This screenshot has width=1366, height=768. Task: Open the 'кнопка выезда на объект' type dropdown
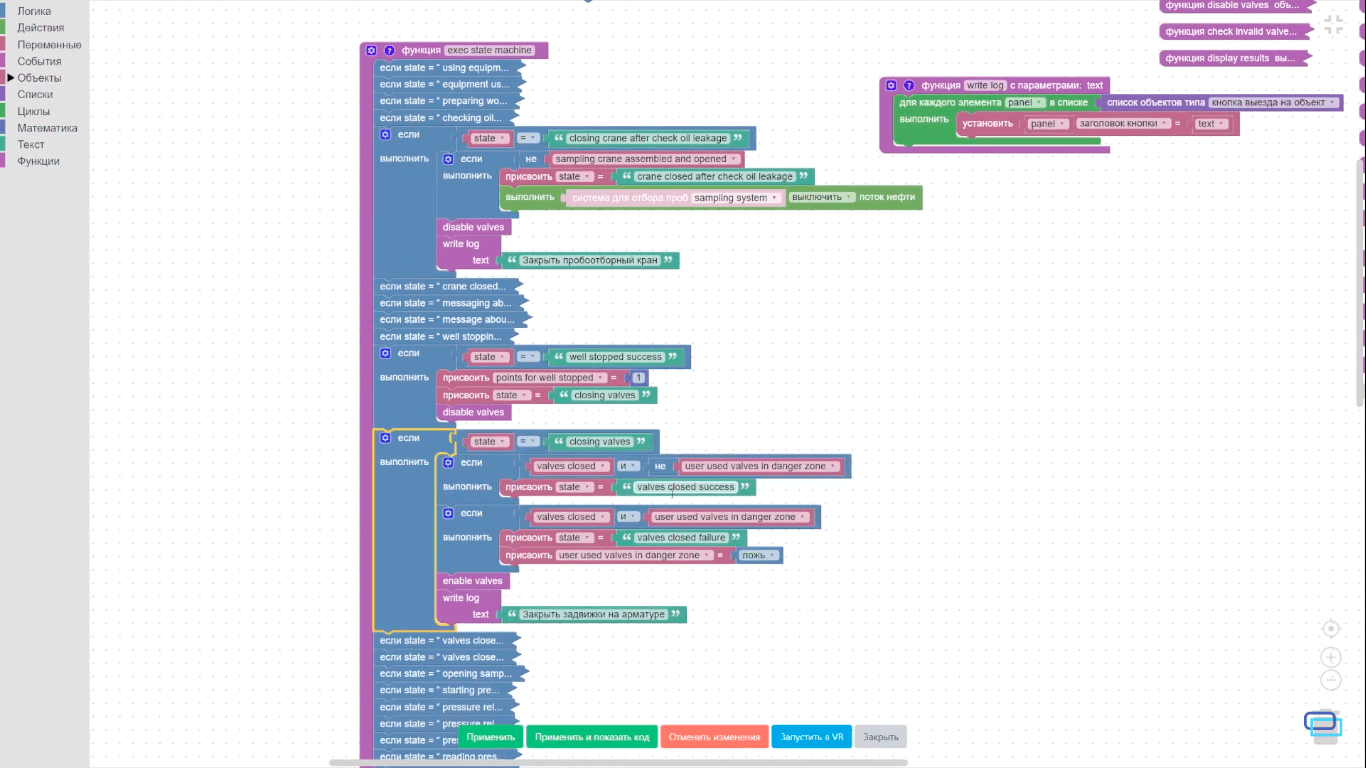click(x=1273, y=103)
